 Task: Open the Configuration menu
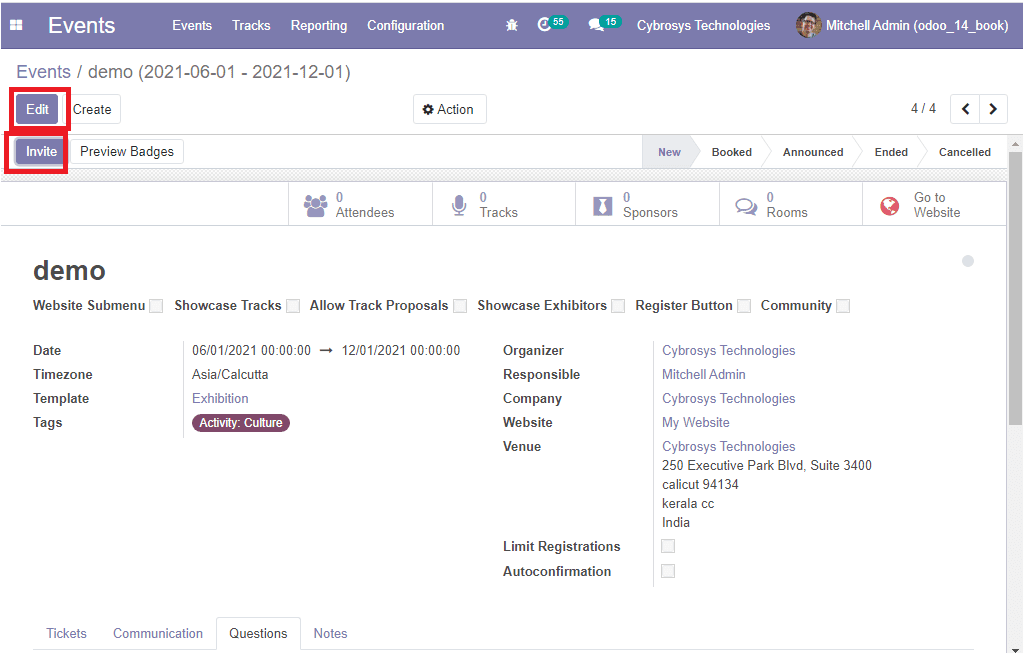406,25
